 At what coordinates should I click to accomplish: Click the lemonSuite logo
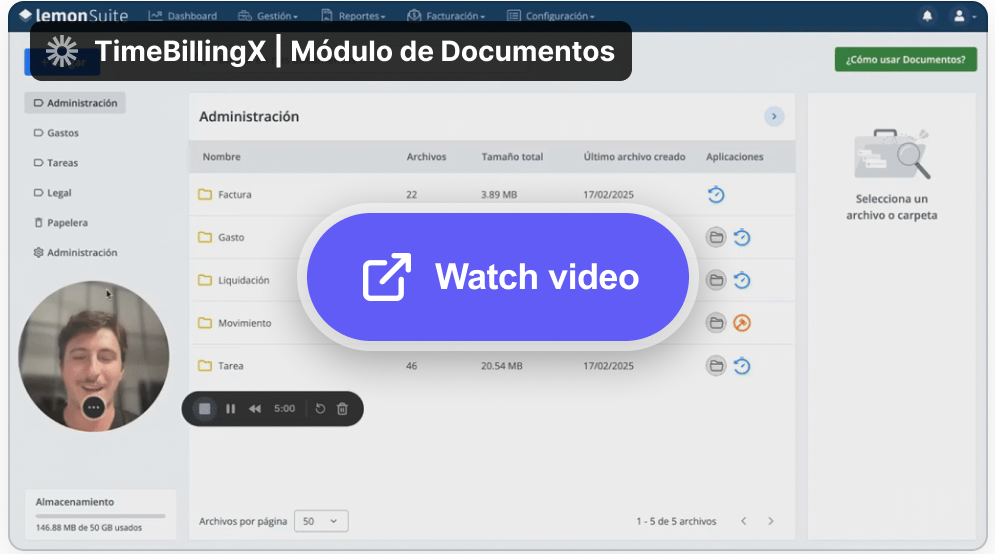tap(74, 15)
